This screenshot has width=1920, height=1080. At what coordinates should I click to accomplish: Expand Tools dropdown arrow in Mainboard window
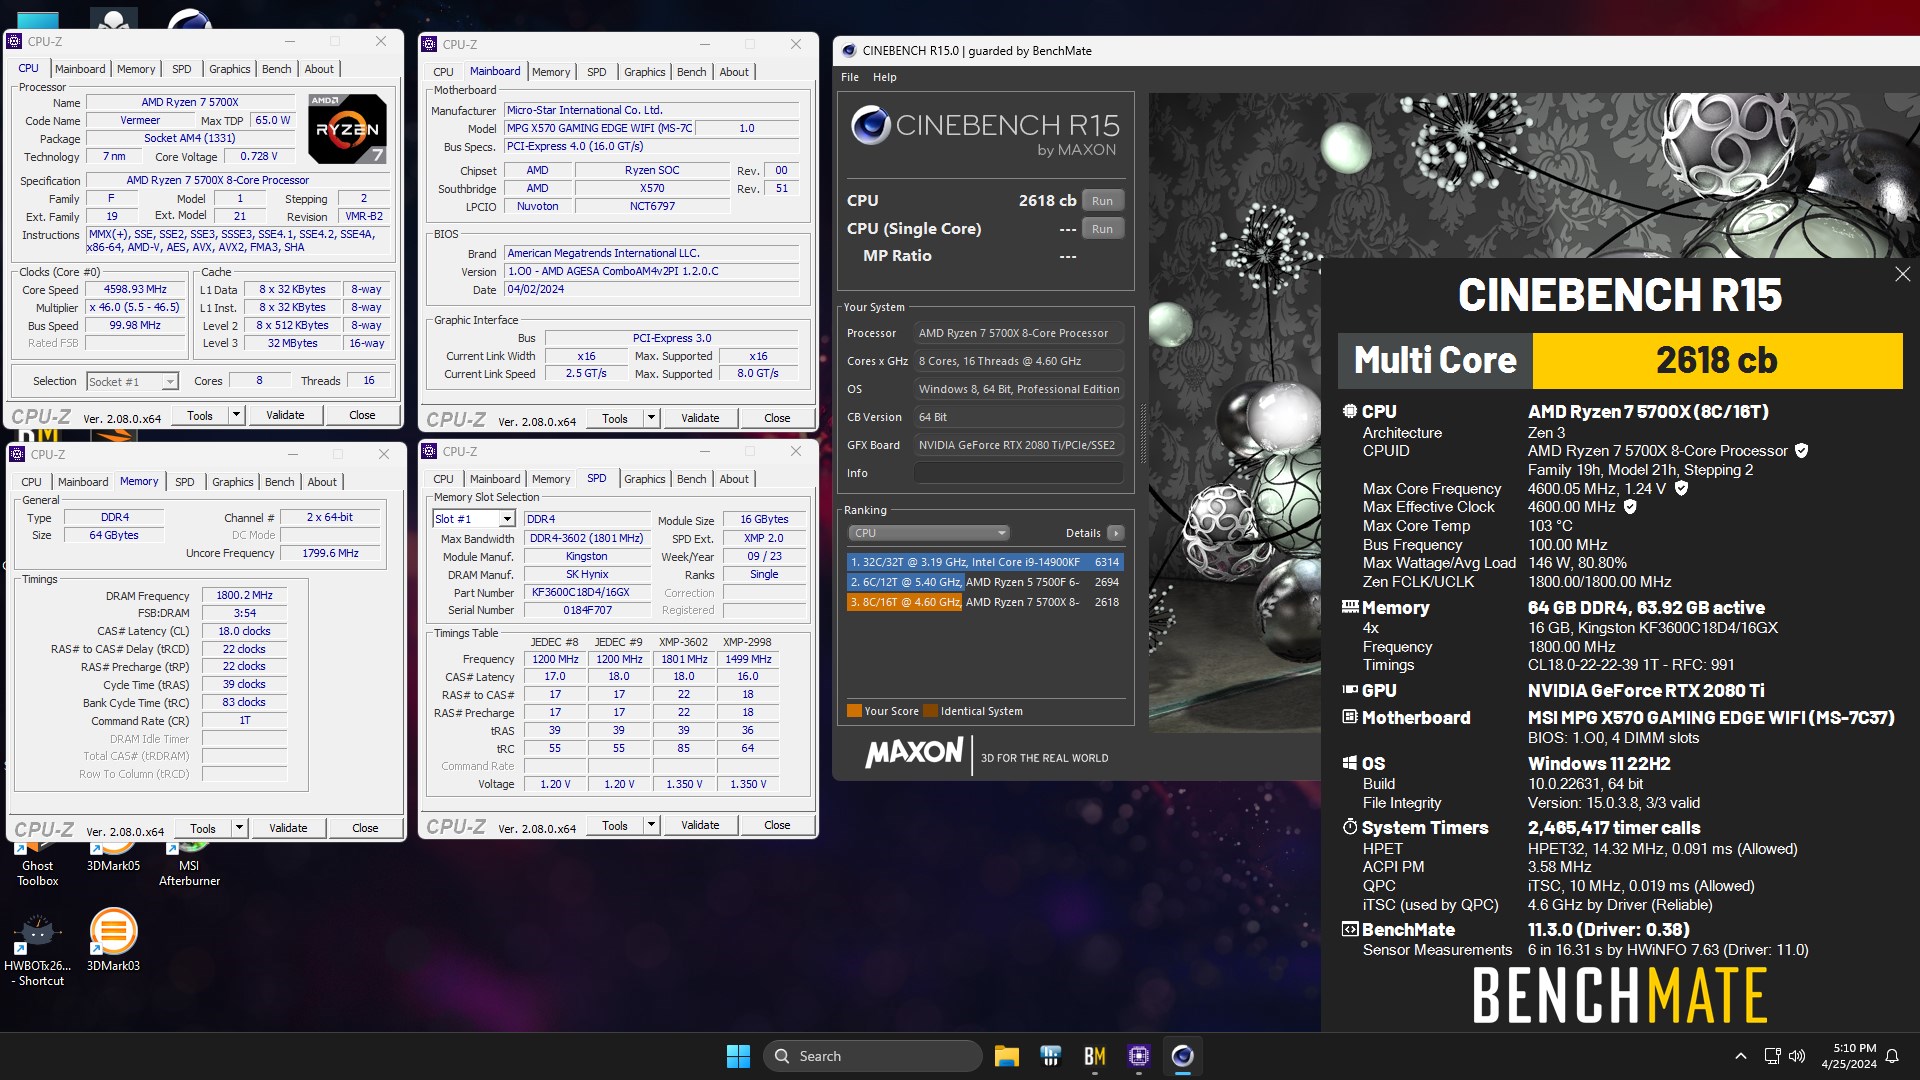pyautogui.click(x=651, y=418)
